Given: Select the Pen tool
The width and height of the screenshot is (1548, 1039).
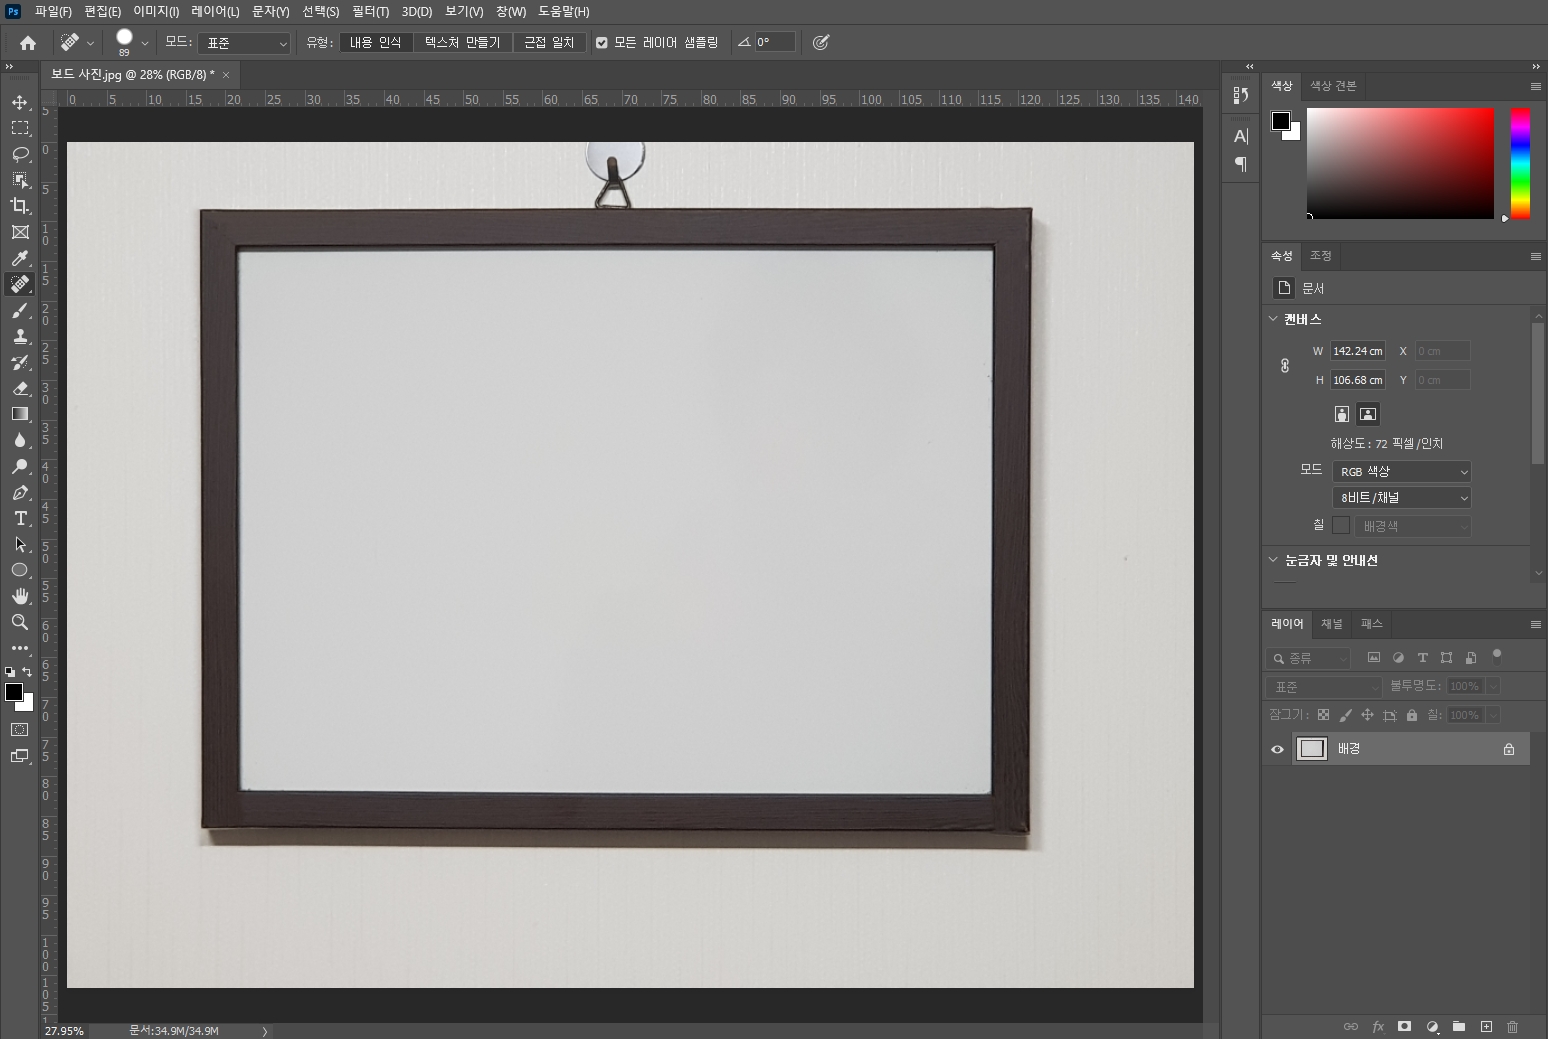Looking at the screenshot, I should [x=20, y=492].
